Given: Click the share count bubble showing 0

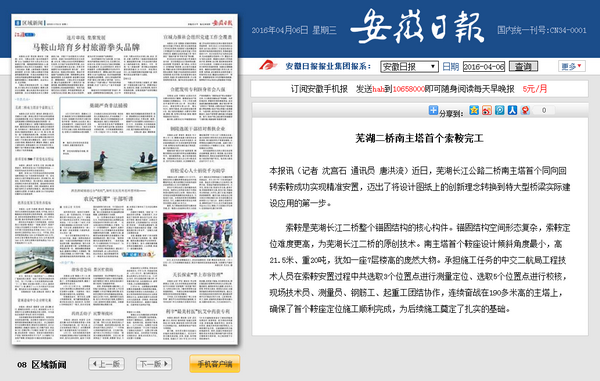Looking at the screenshot, I should click(544, 111).
